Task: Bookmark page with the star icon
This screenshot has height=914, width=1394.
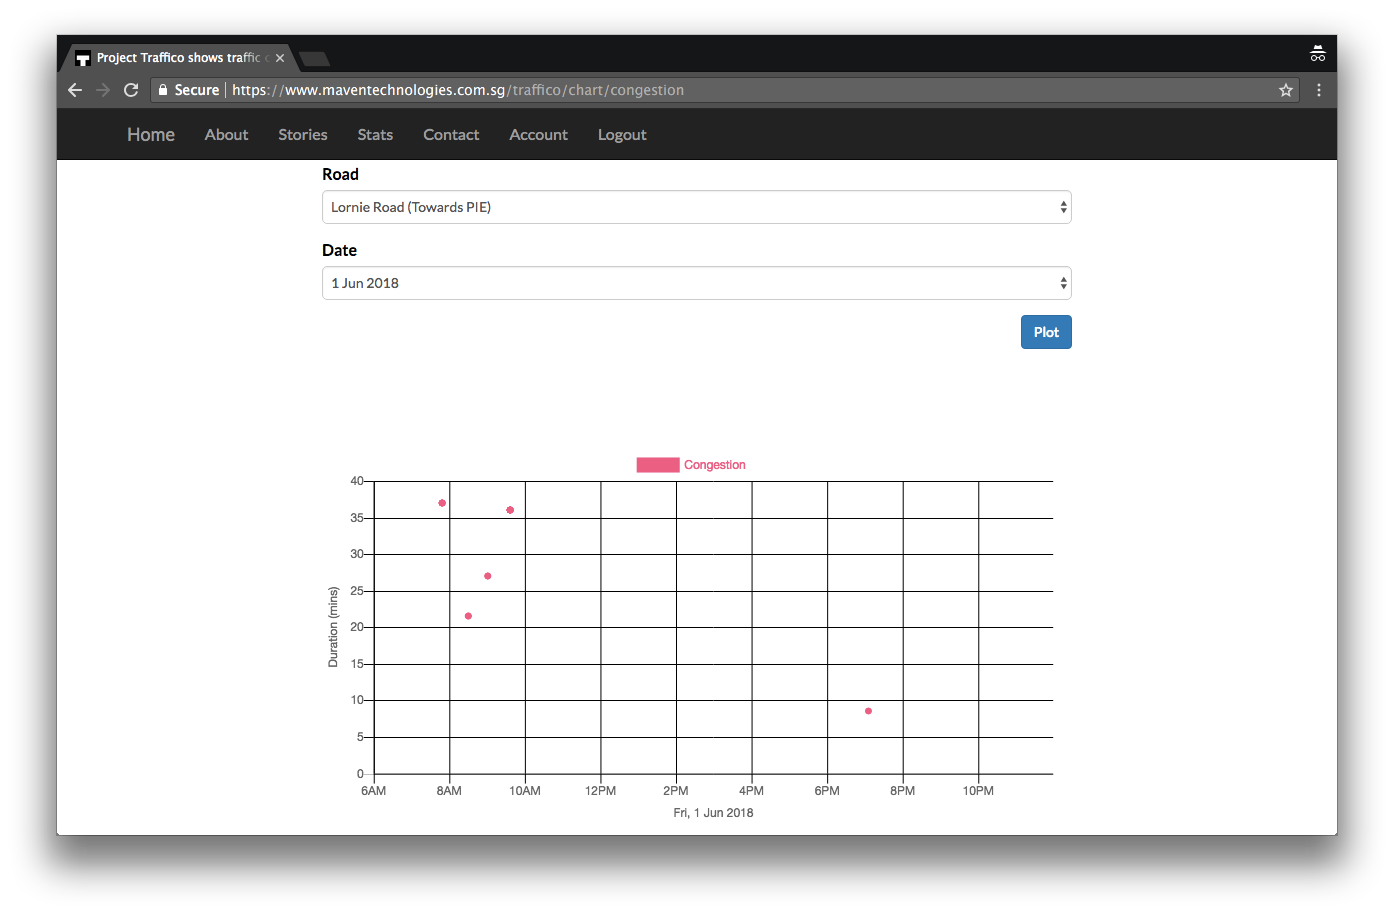Action: (x=1286, y=90)
